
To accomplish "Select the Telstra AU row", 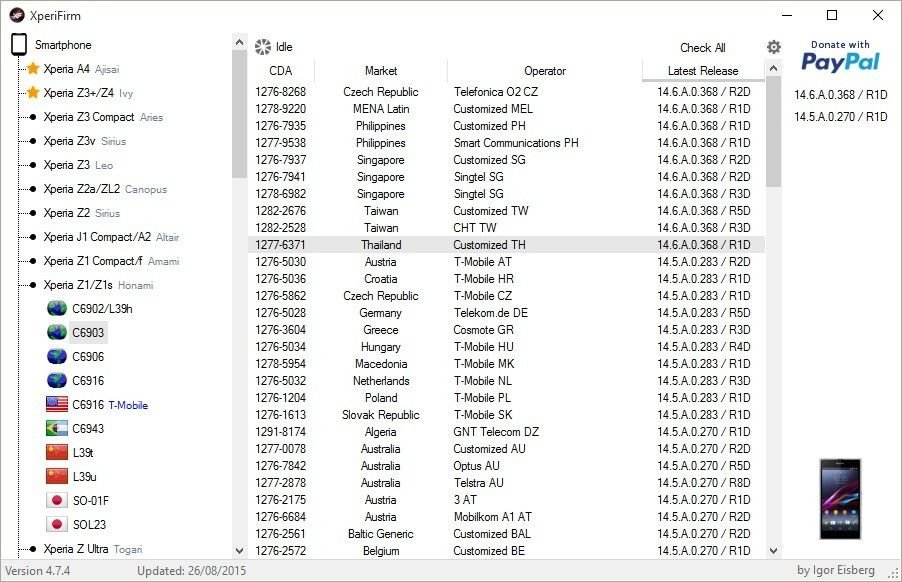I will coord(506,483).
